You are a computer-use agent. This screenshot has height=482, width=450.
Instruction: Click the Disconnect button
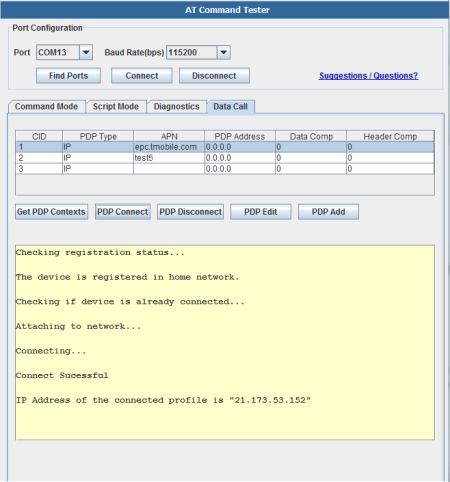coord(214,76)
